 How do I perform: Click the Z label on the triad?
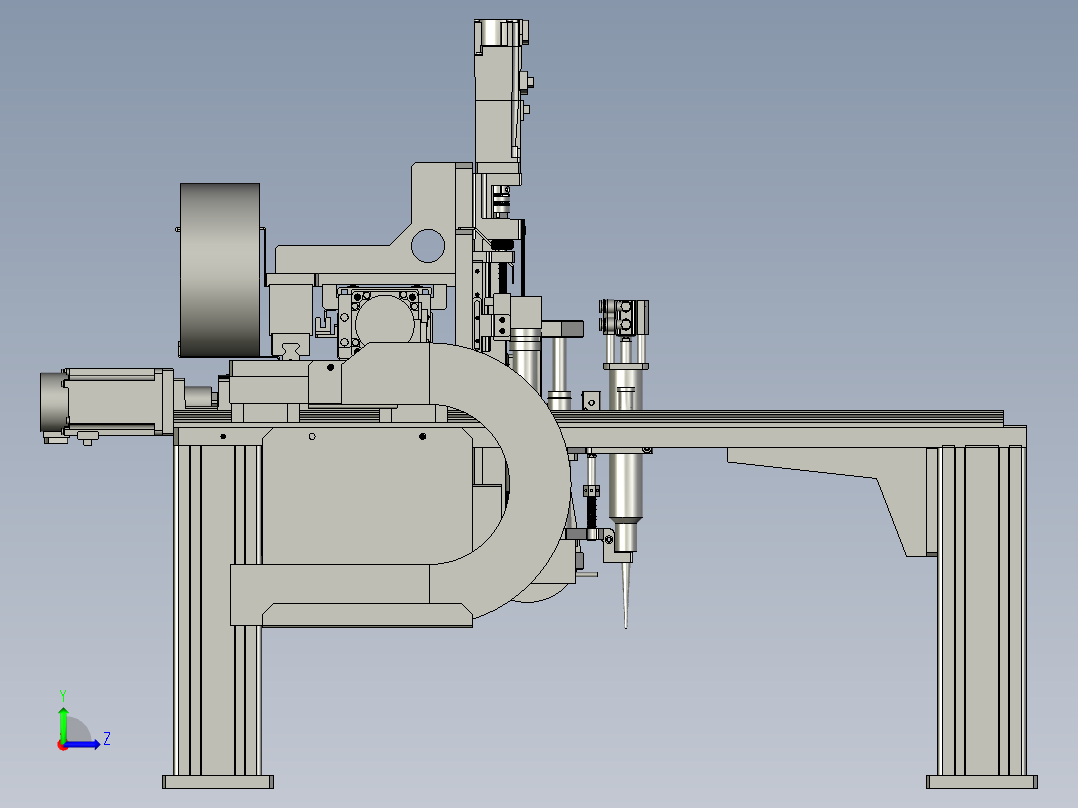(x=107, y=739)
